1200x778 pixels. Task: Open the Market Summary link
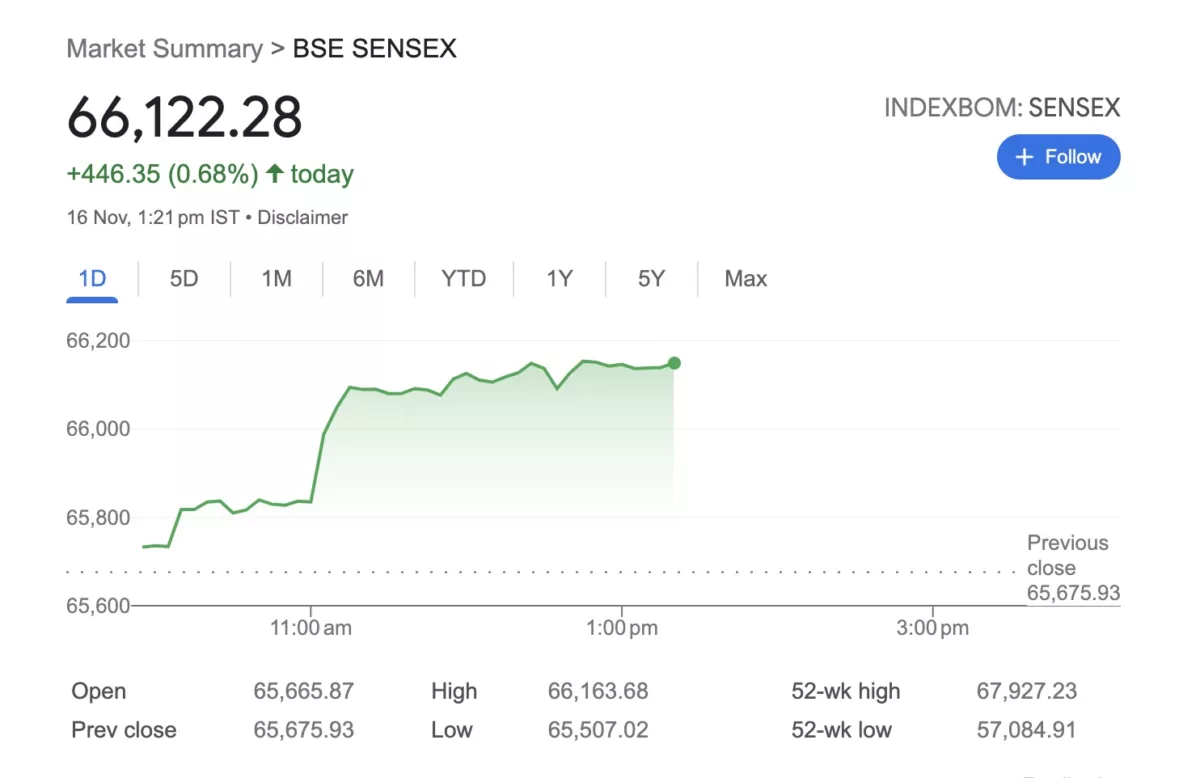(x=164, y=48)
